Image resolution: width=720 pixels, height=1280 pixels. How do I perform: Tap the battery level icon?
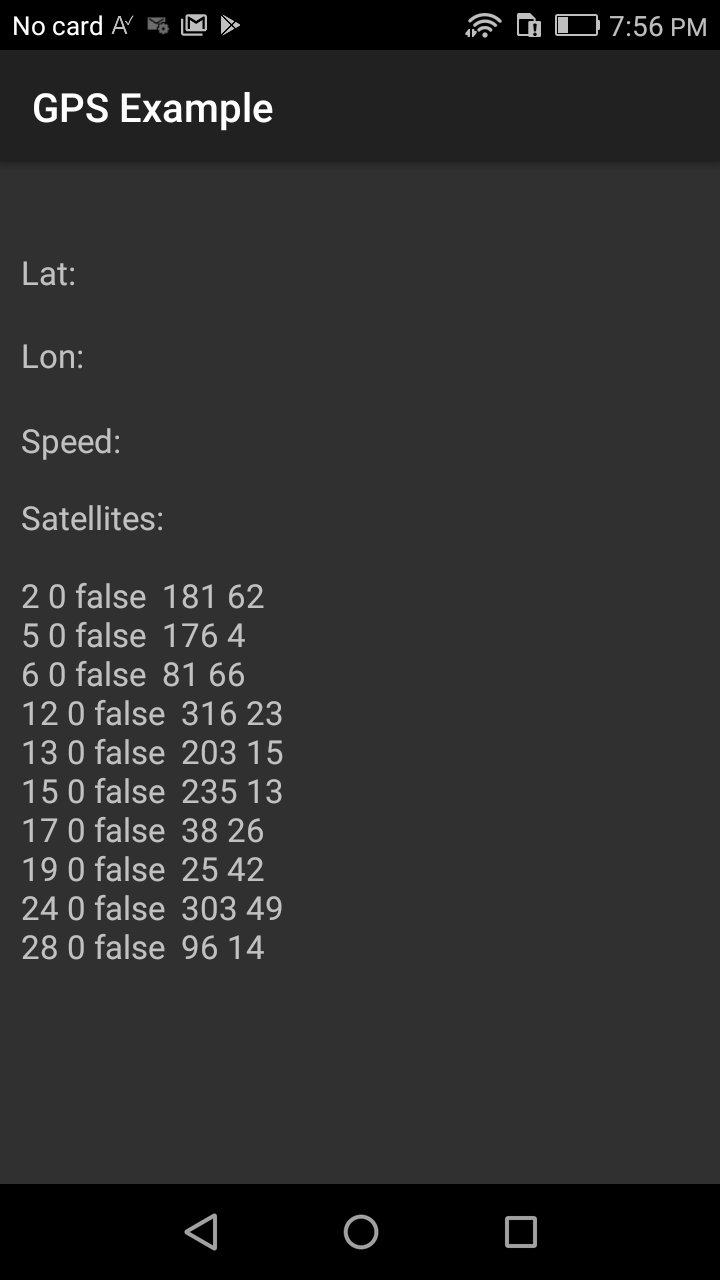click(576, 26)
